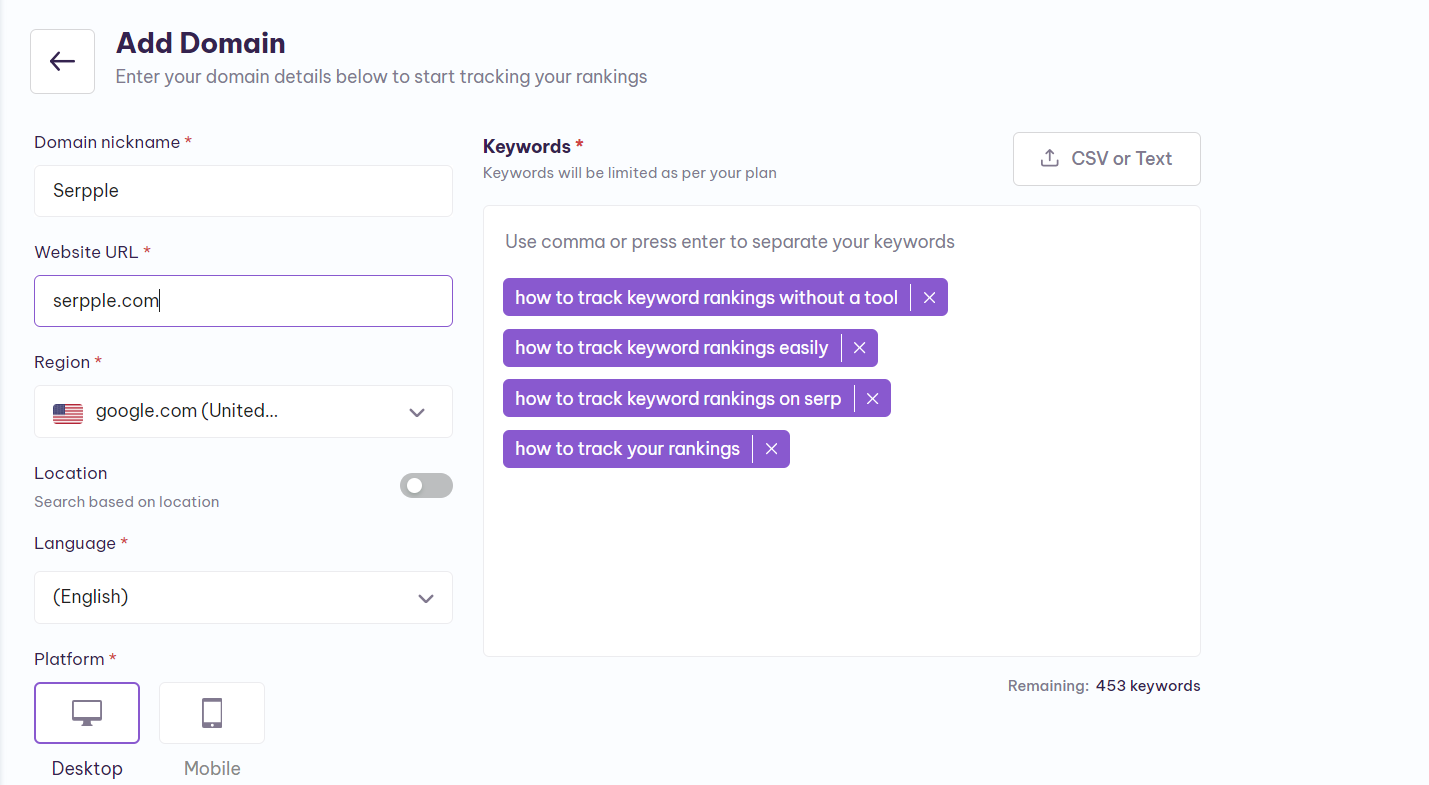Click the Desktop label text
This screenshot has height=785, width=1429.
87,769
